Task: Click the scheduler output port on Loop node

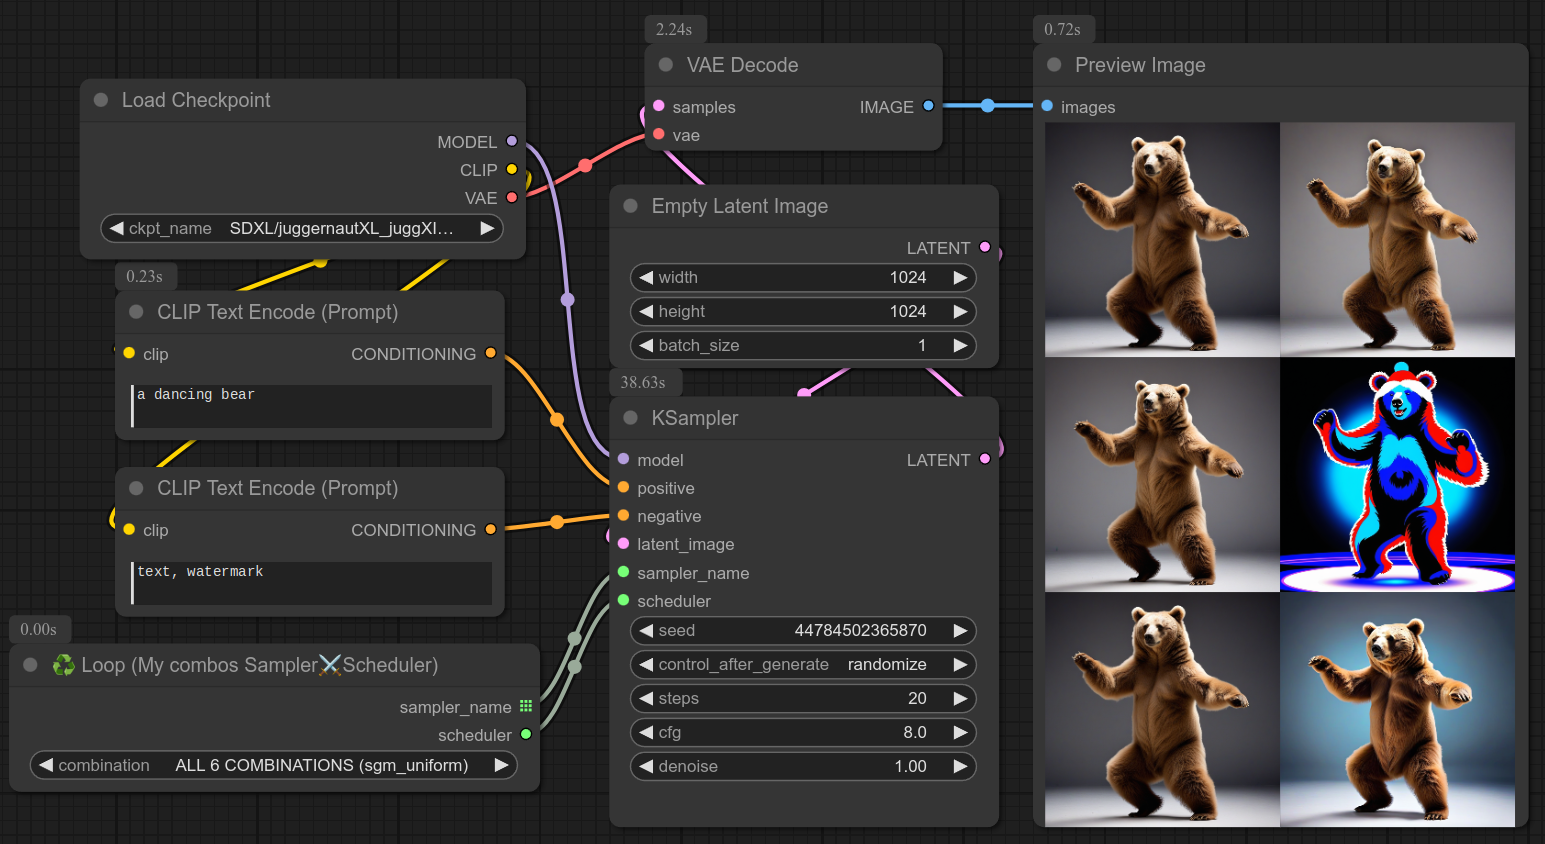Action: 526,734
